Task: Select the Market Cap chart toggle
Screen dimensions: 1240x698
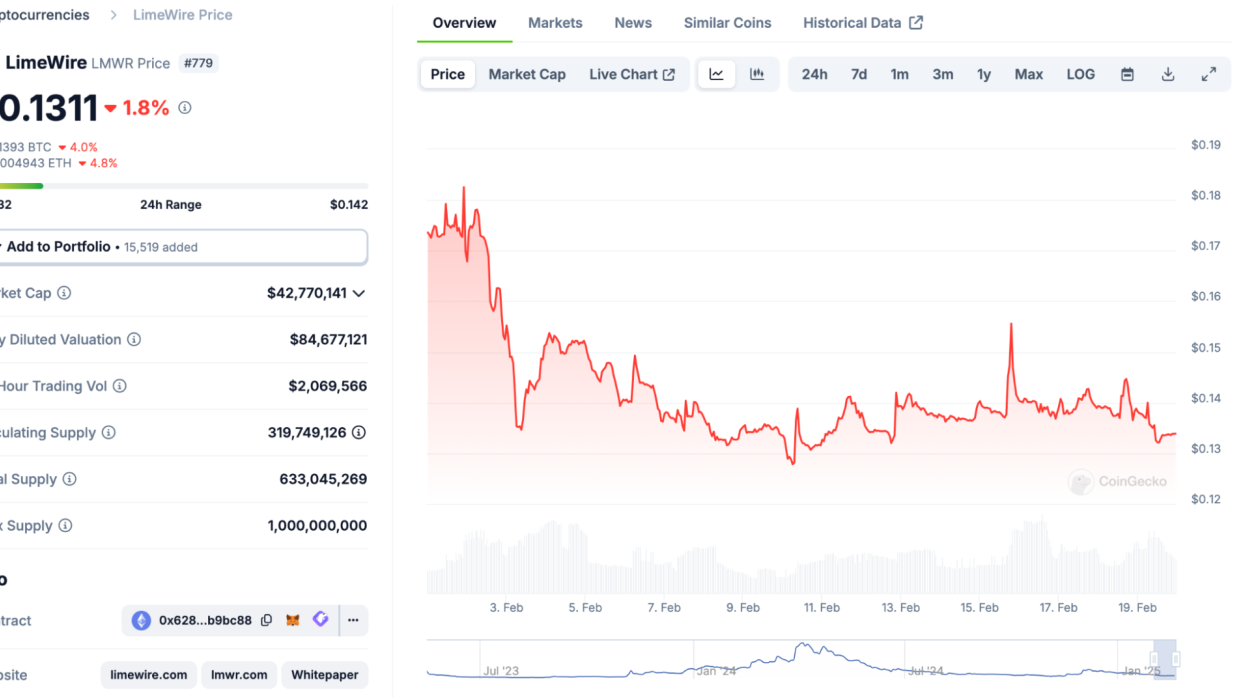Action: (x=527, y=74)
